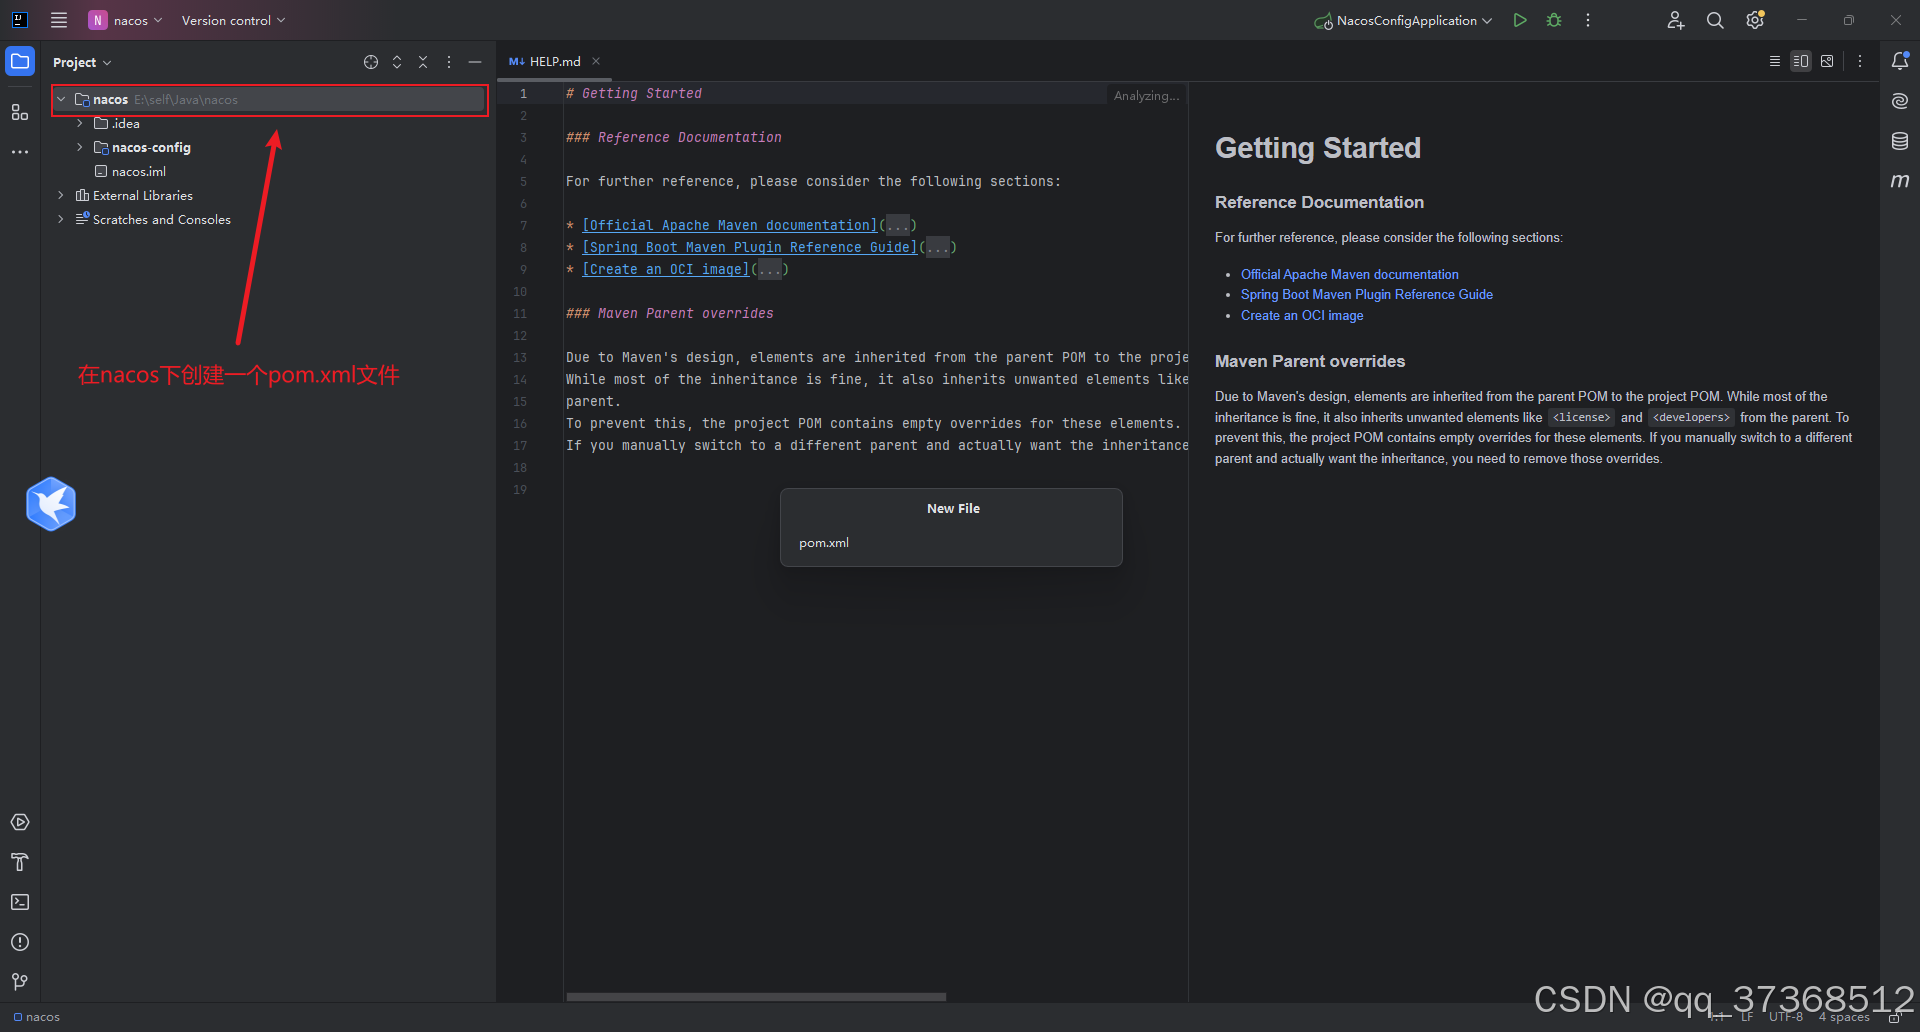Click the JetBrains app logo icon
Image resolution: width=1920 pixels, height=1032 pixels.
tap(19, 20)
